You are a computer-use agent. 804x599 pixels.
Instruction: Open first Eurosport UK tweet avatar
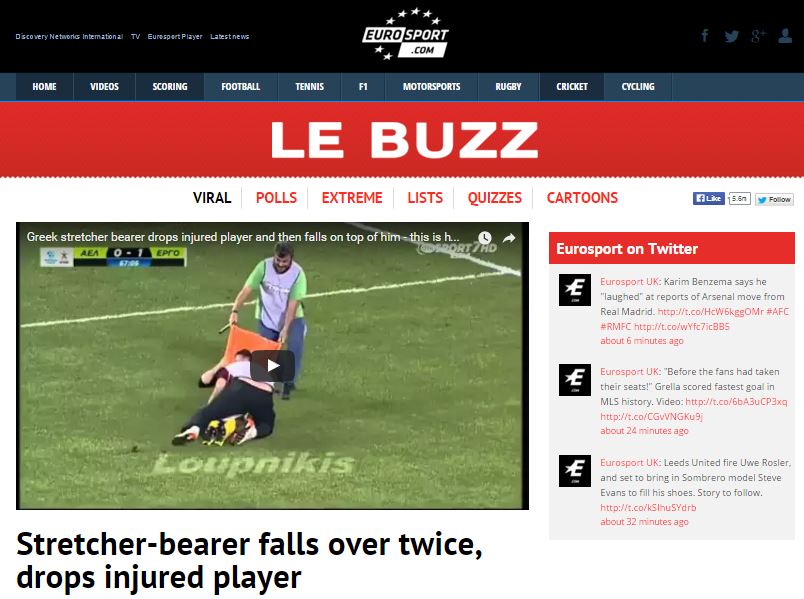tap(575, 290)
